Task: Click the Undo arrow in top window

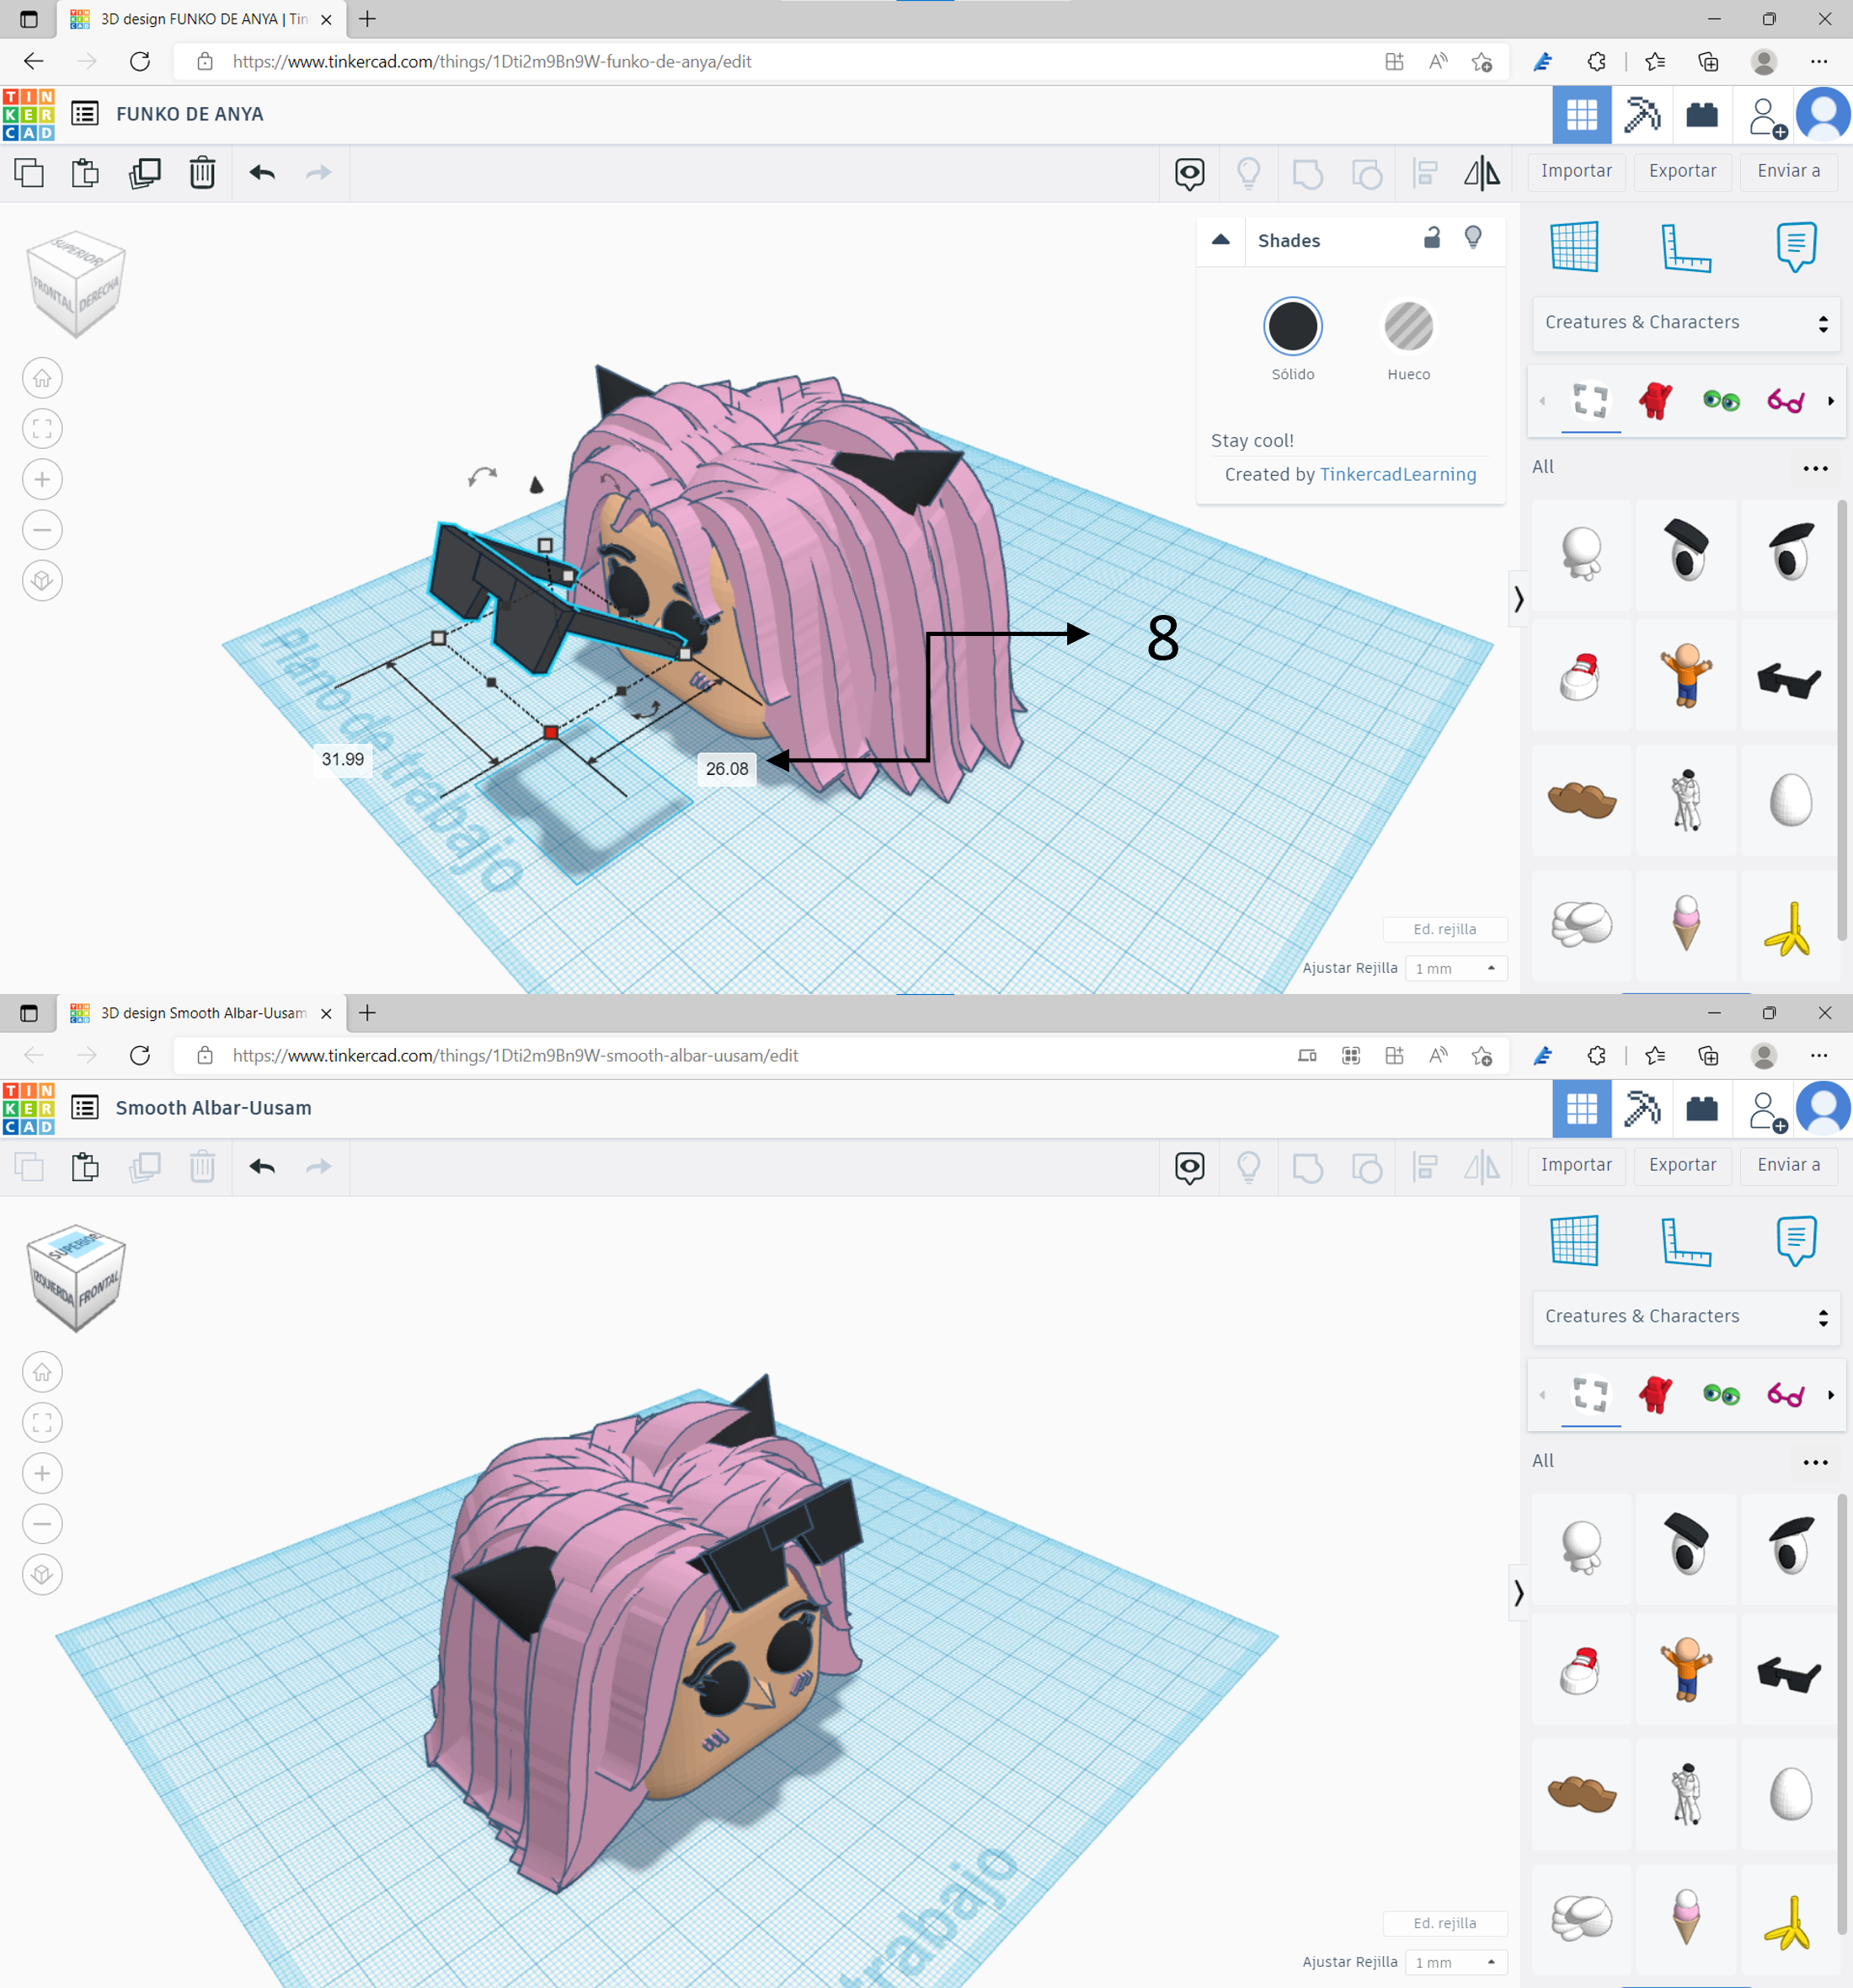Action: pyautogui.click(x=262, y=173)
